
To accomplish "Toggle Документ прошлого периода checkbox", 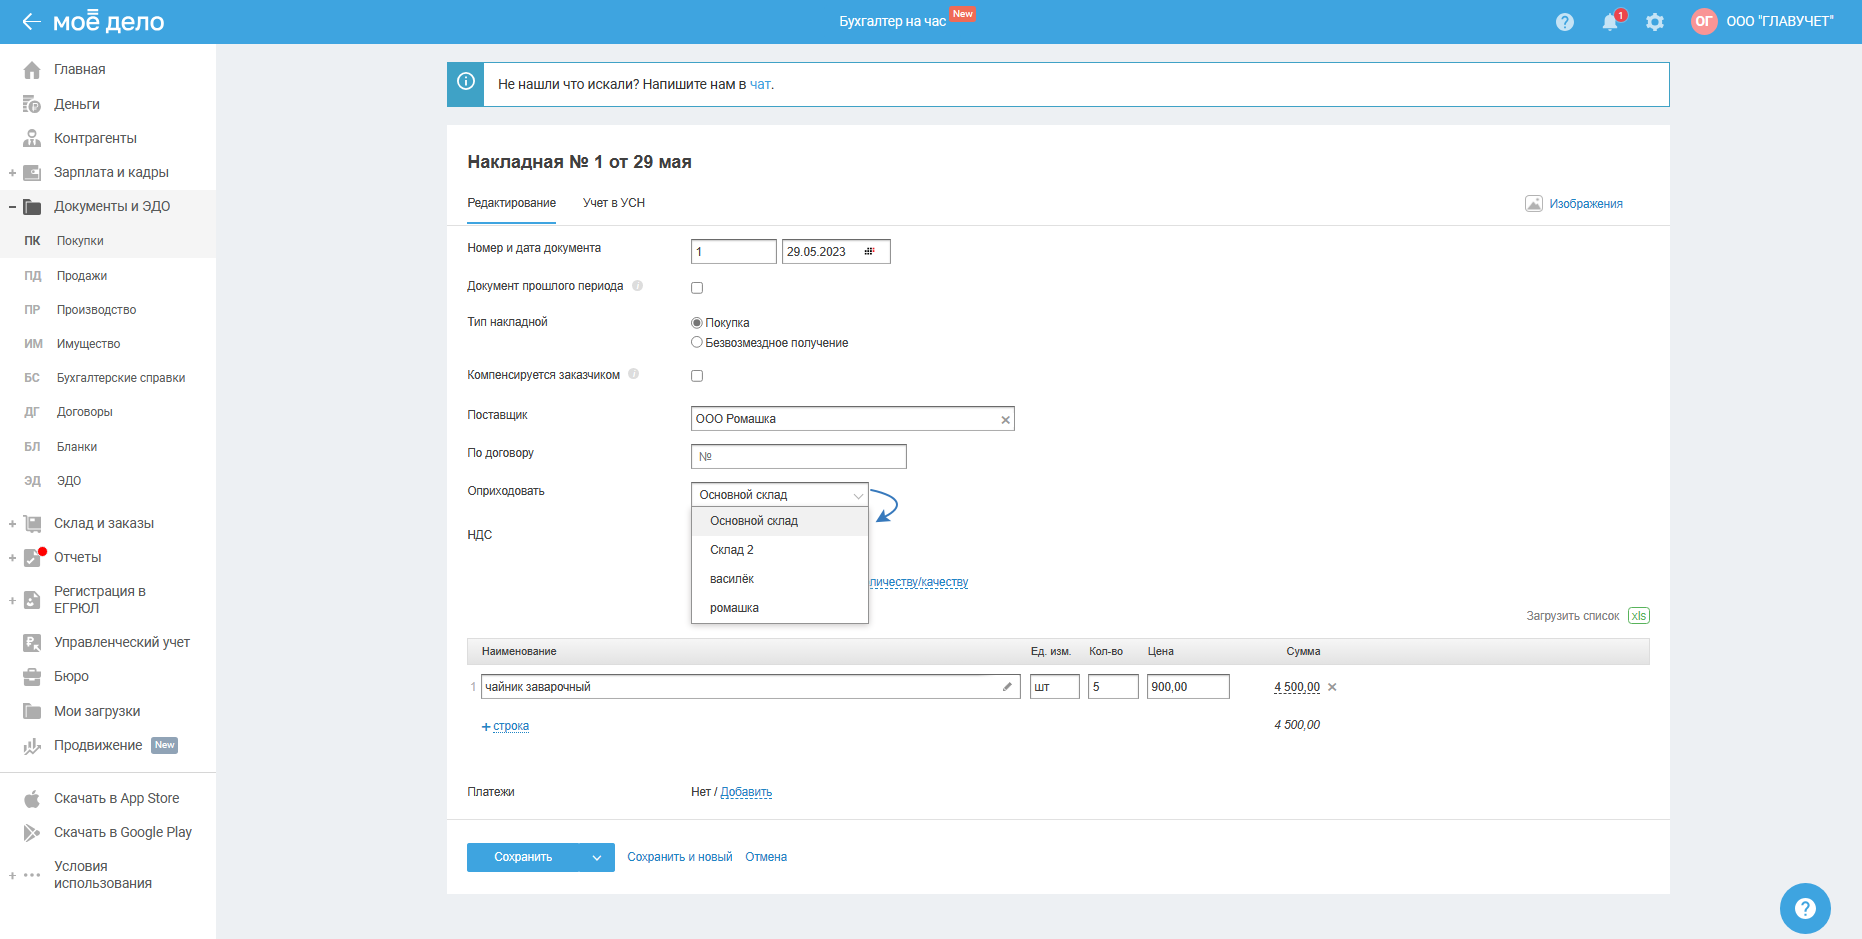I will pos(697,288).
